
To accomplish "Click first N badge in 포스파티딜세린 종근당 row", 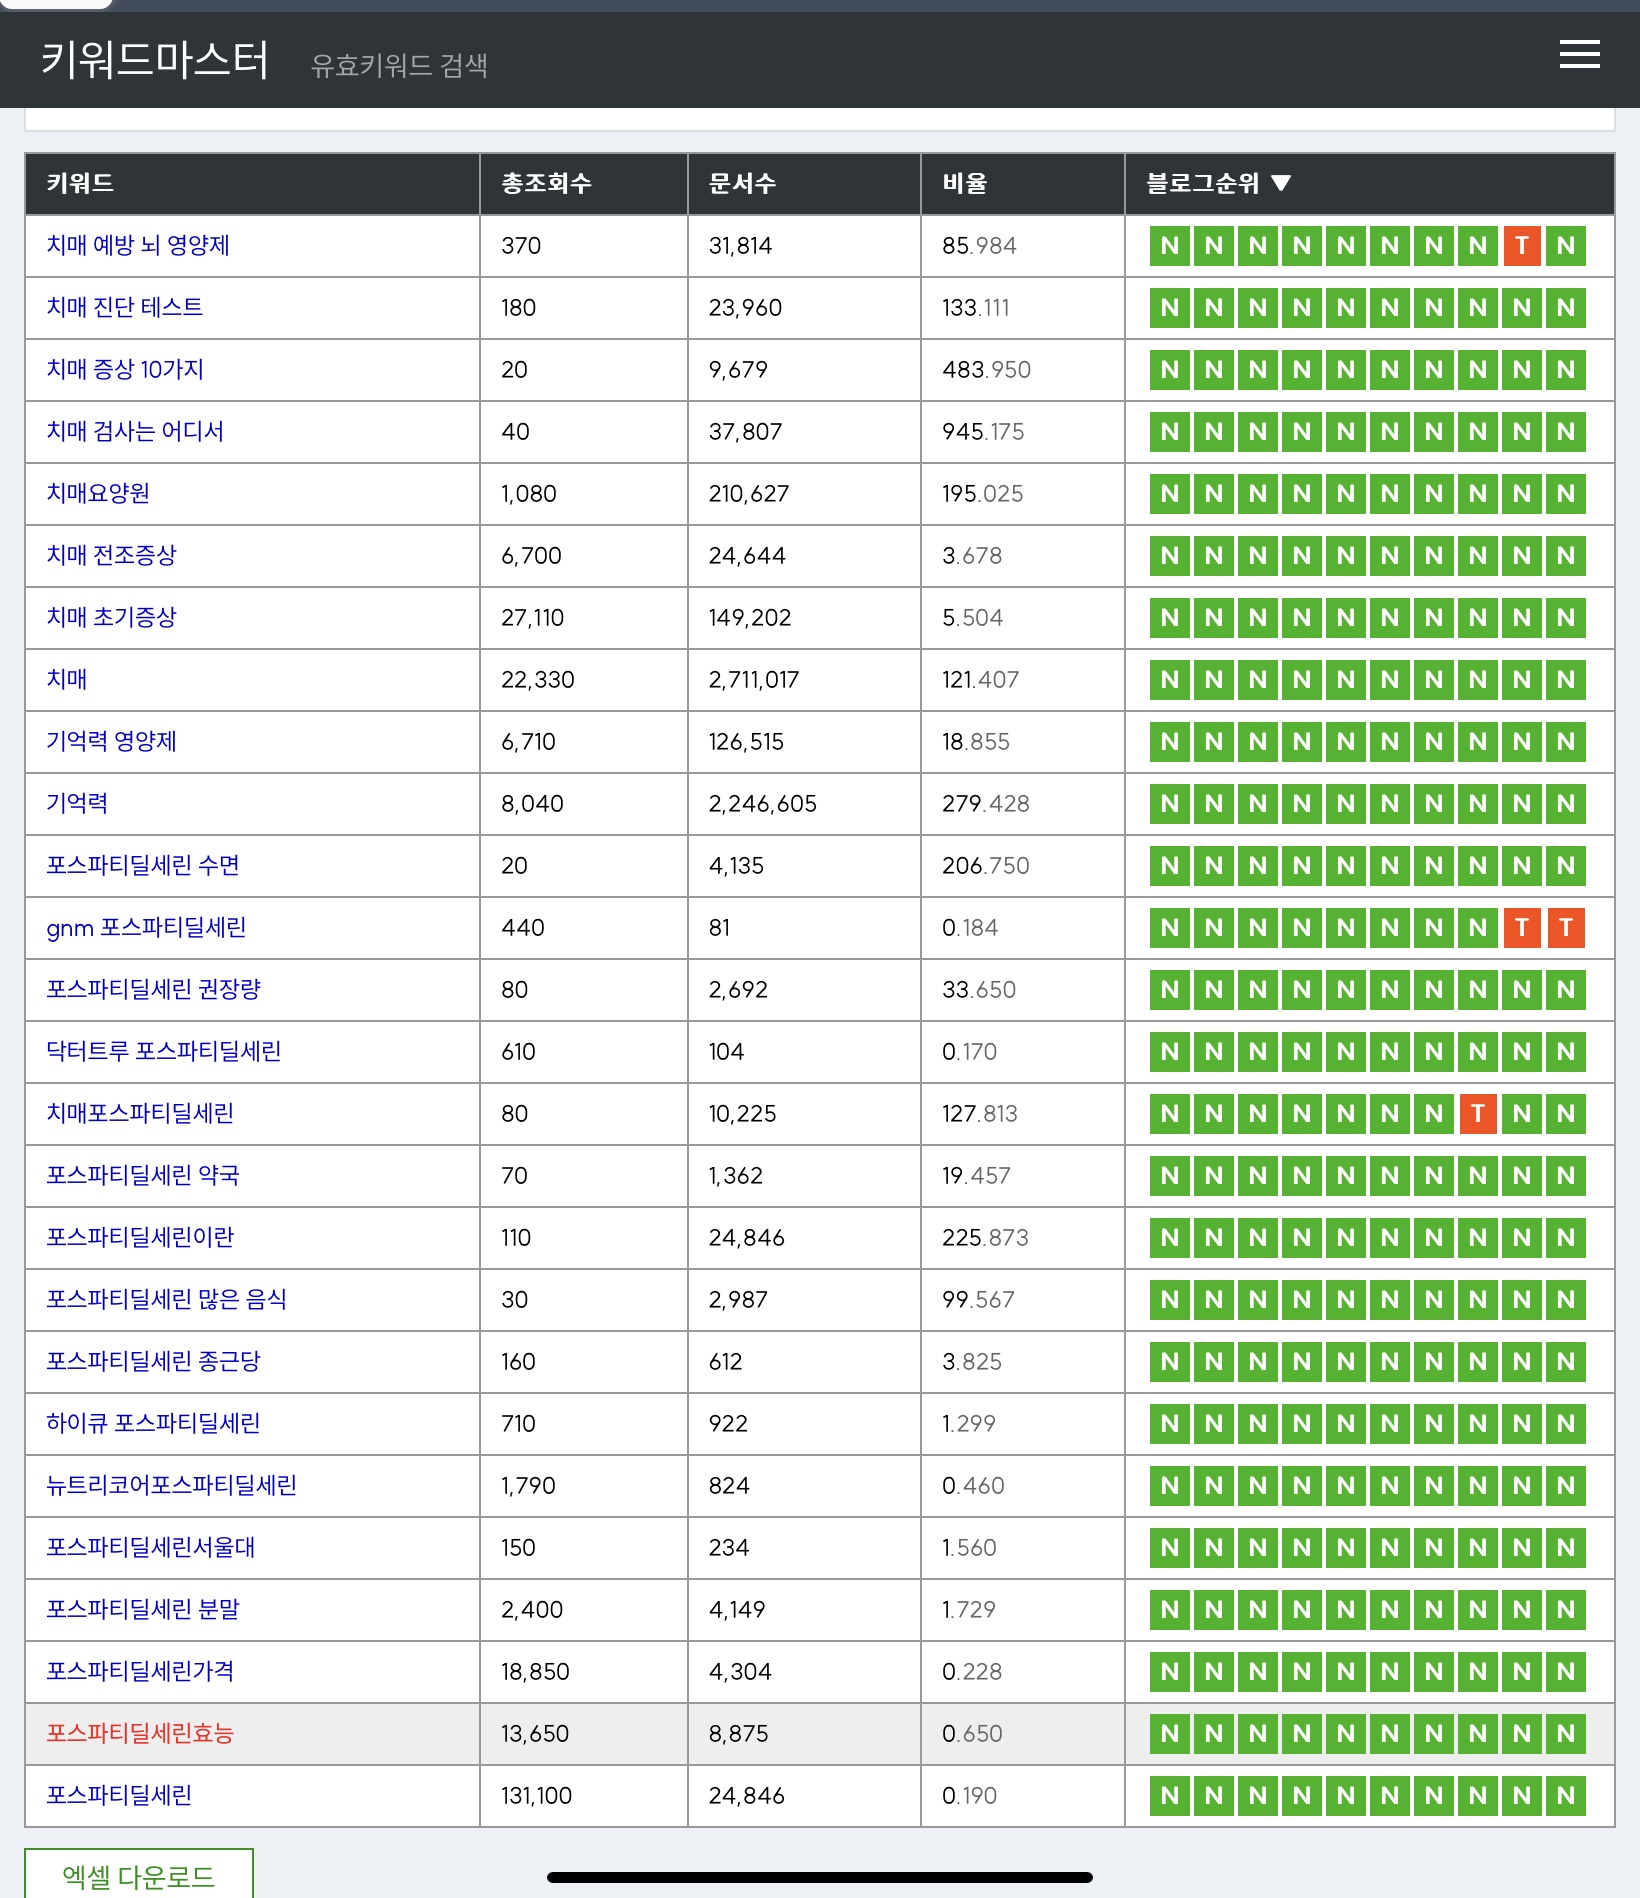I will [1170, 1361].
